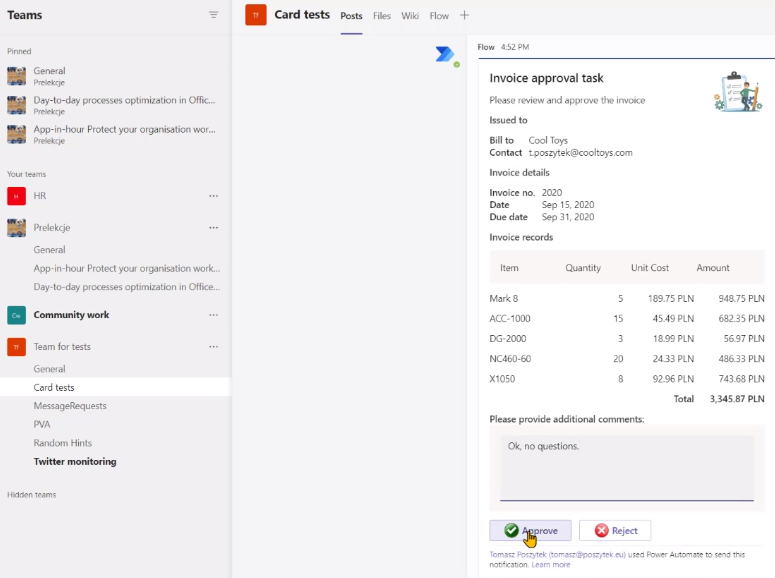
Task: Click the Unit Cost column header
Action: click(649, 268)
